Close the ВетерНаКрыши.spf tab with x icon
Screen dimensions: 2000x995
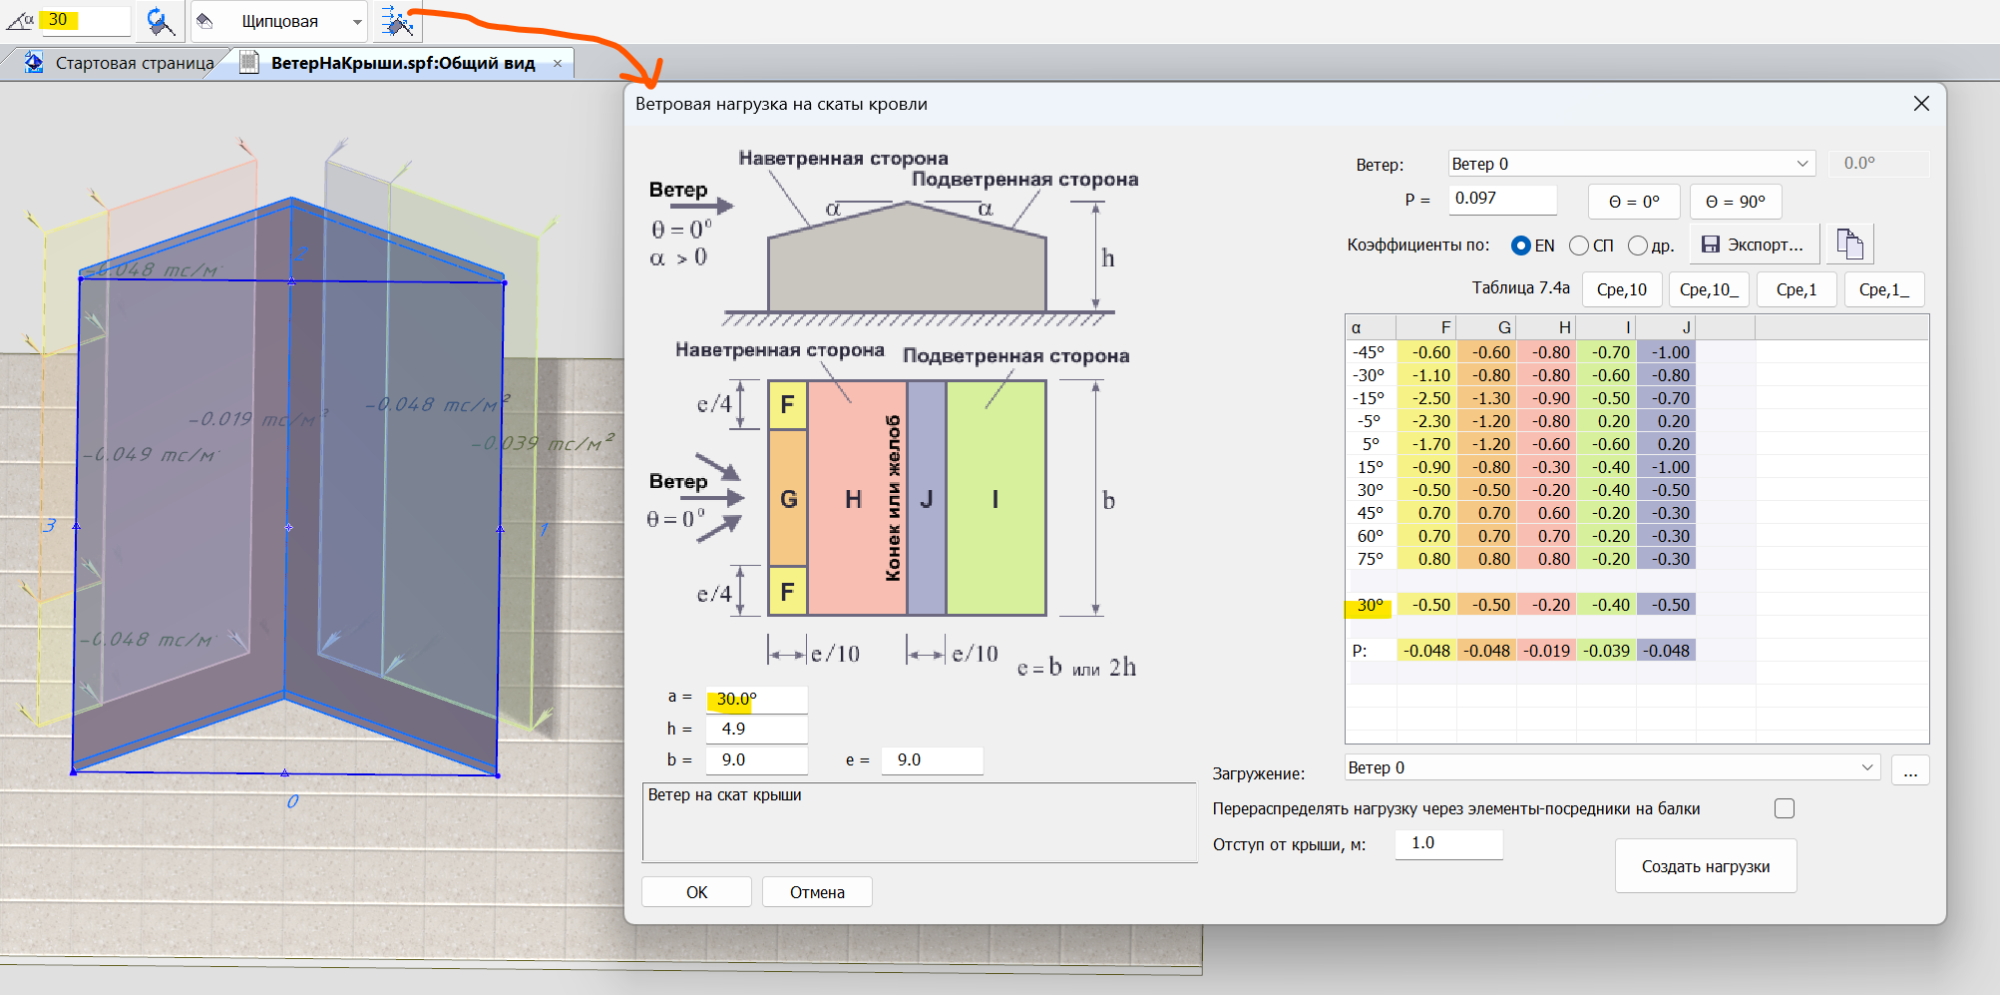(557, 63)
